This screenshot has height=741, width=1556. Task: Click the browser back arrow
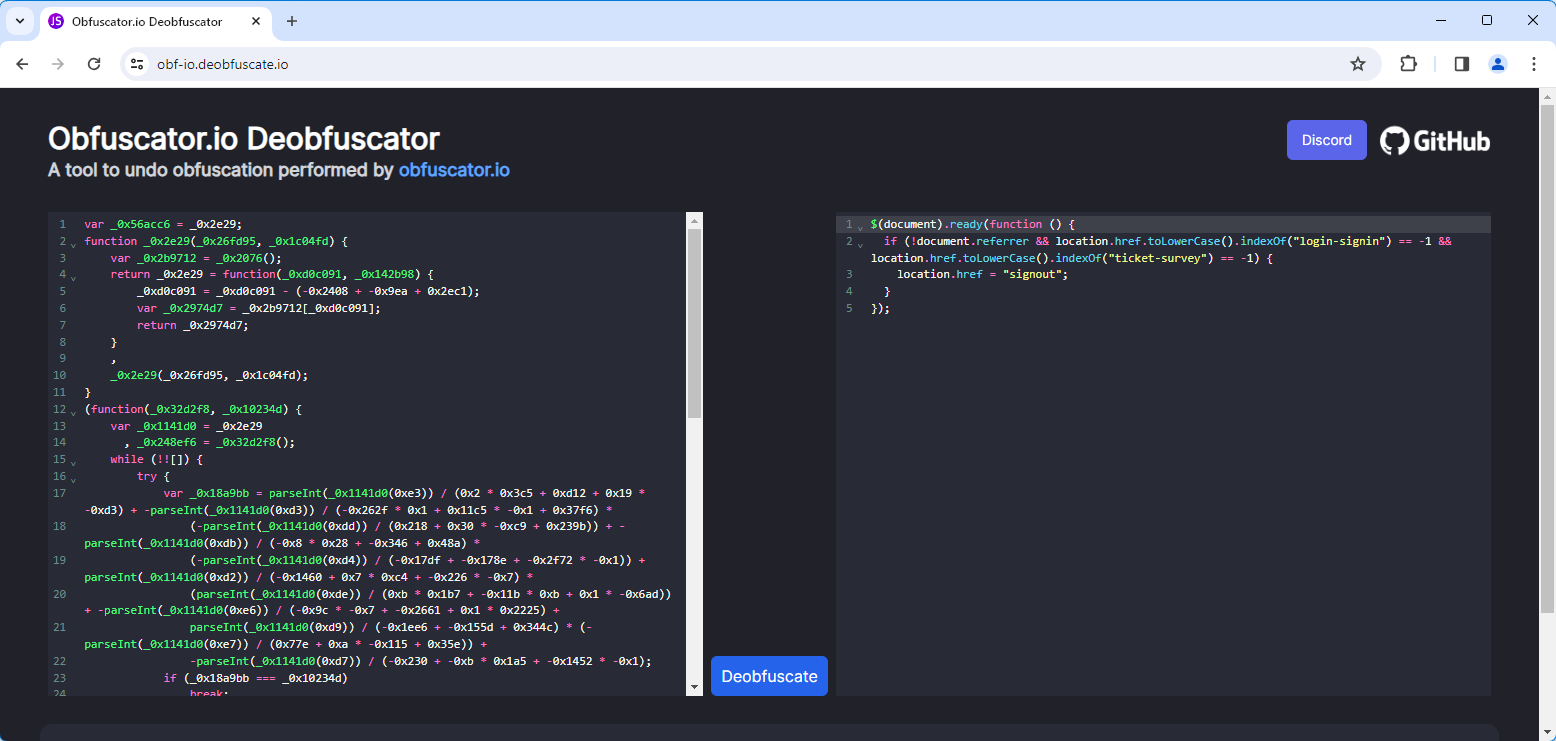click(x=22, y=64)
